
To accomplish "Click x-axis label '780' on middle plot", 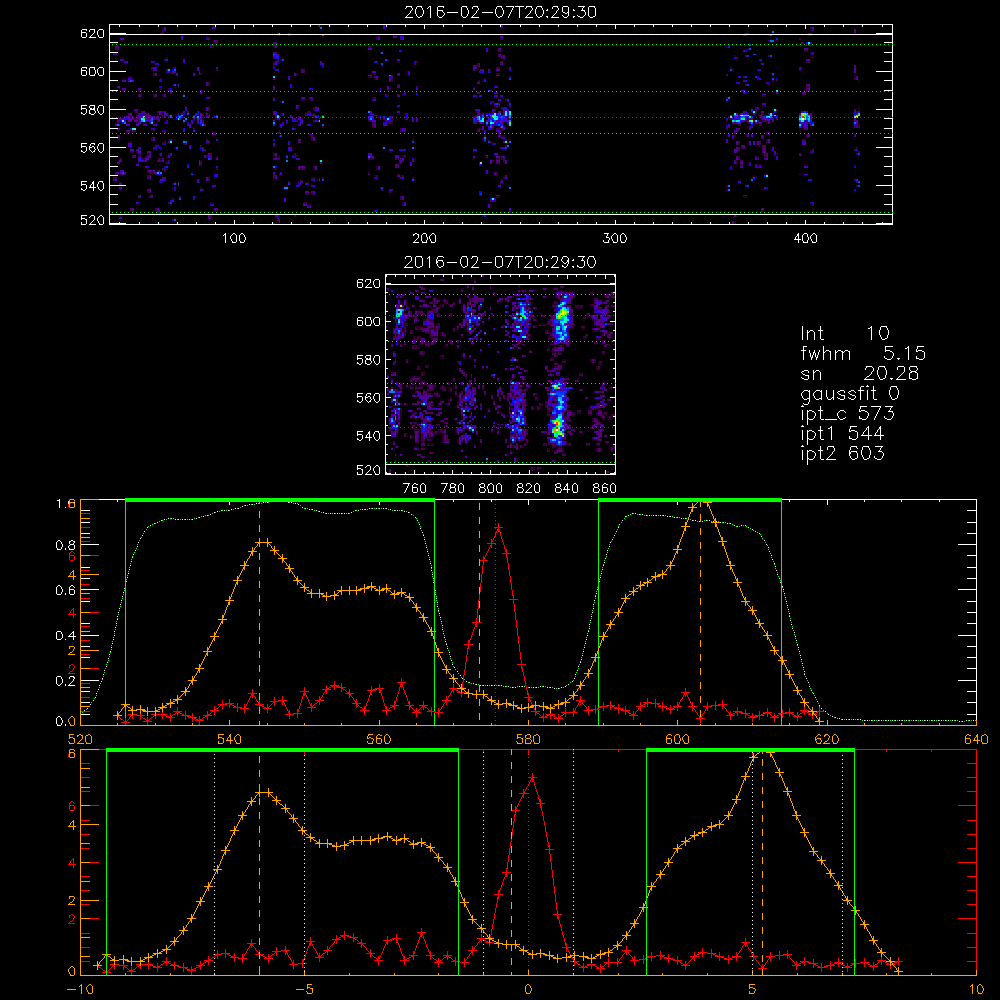I will [453, 489].
